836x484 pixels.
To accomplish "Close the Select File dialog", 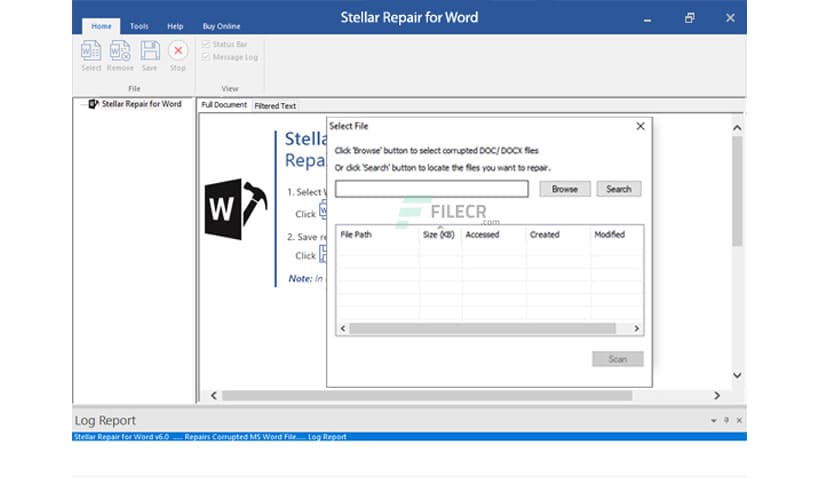I will tap(640, 126).
